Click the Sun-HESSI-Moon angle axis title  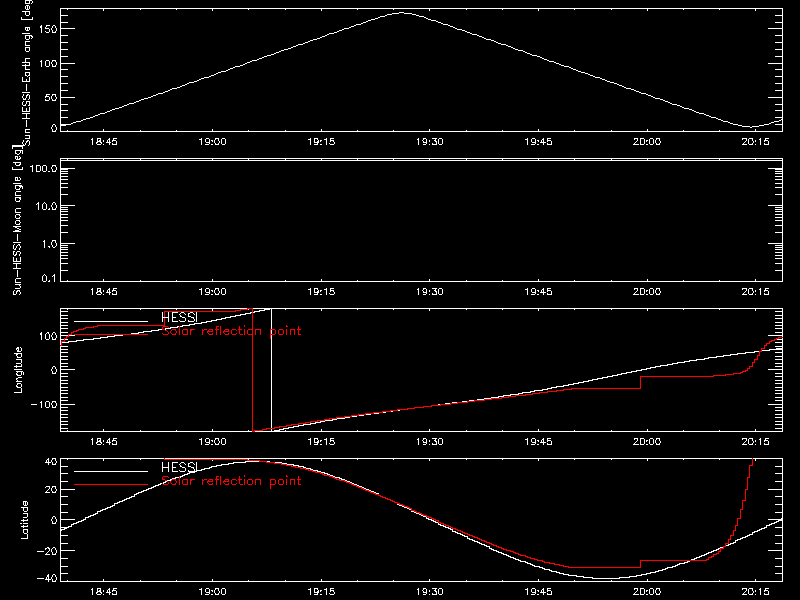(17, 220)
